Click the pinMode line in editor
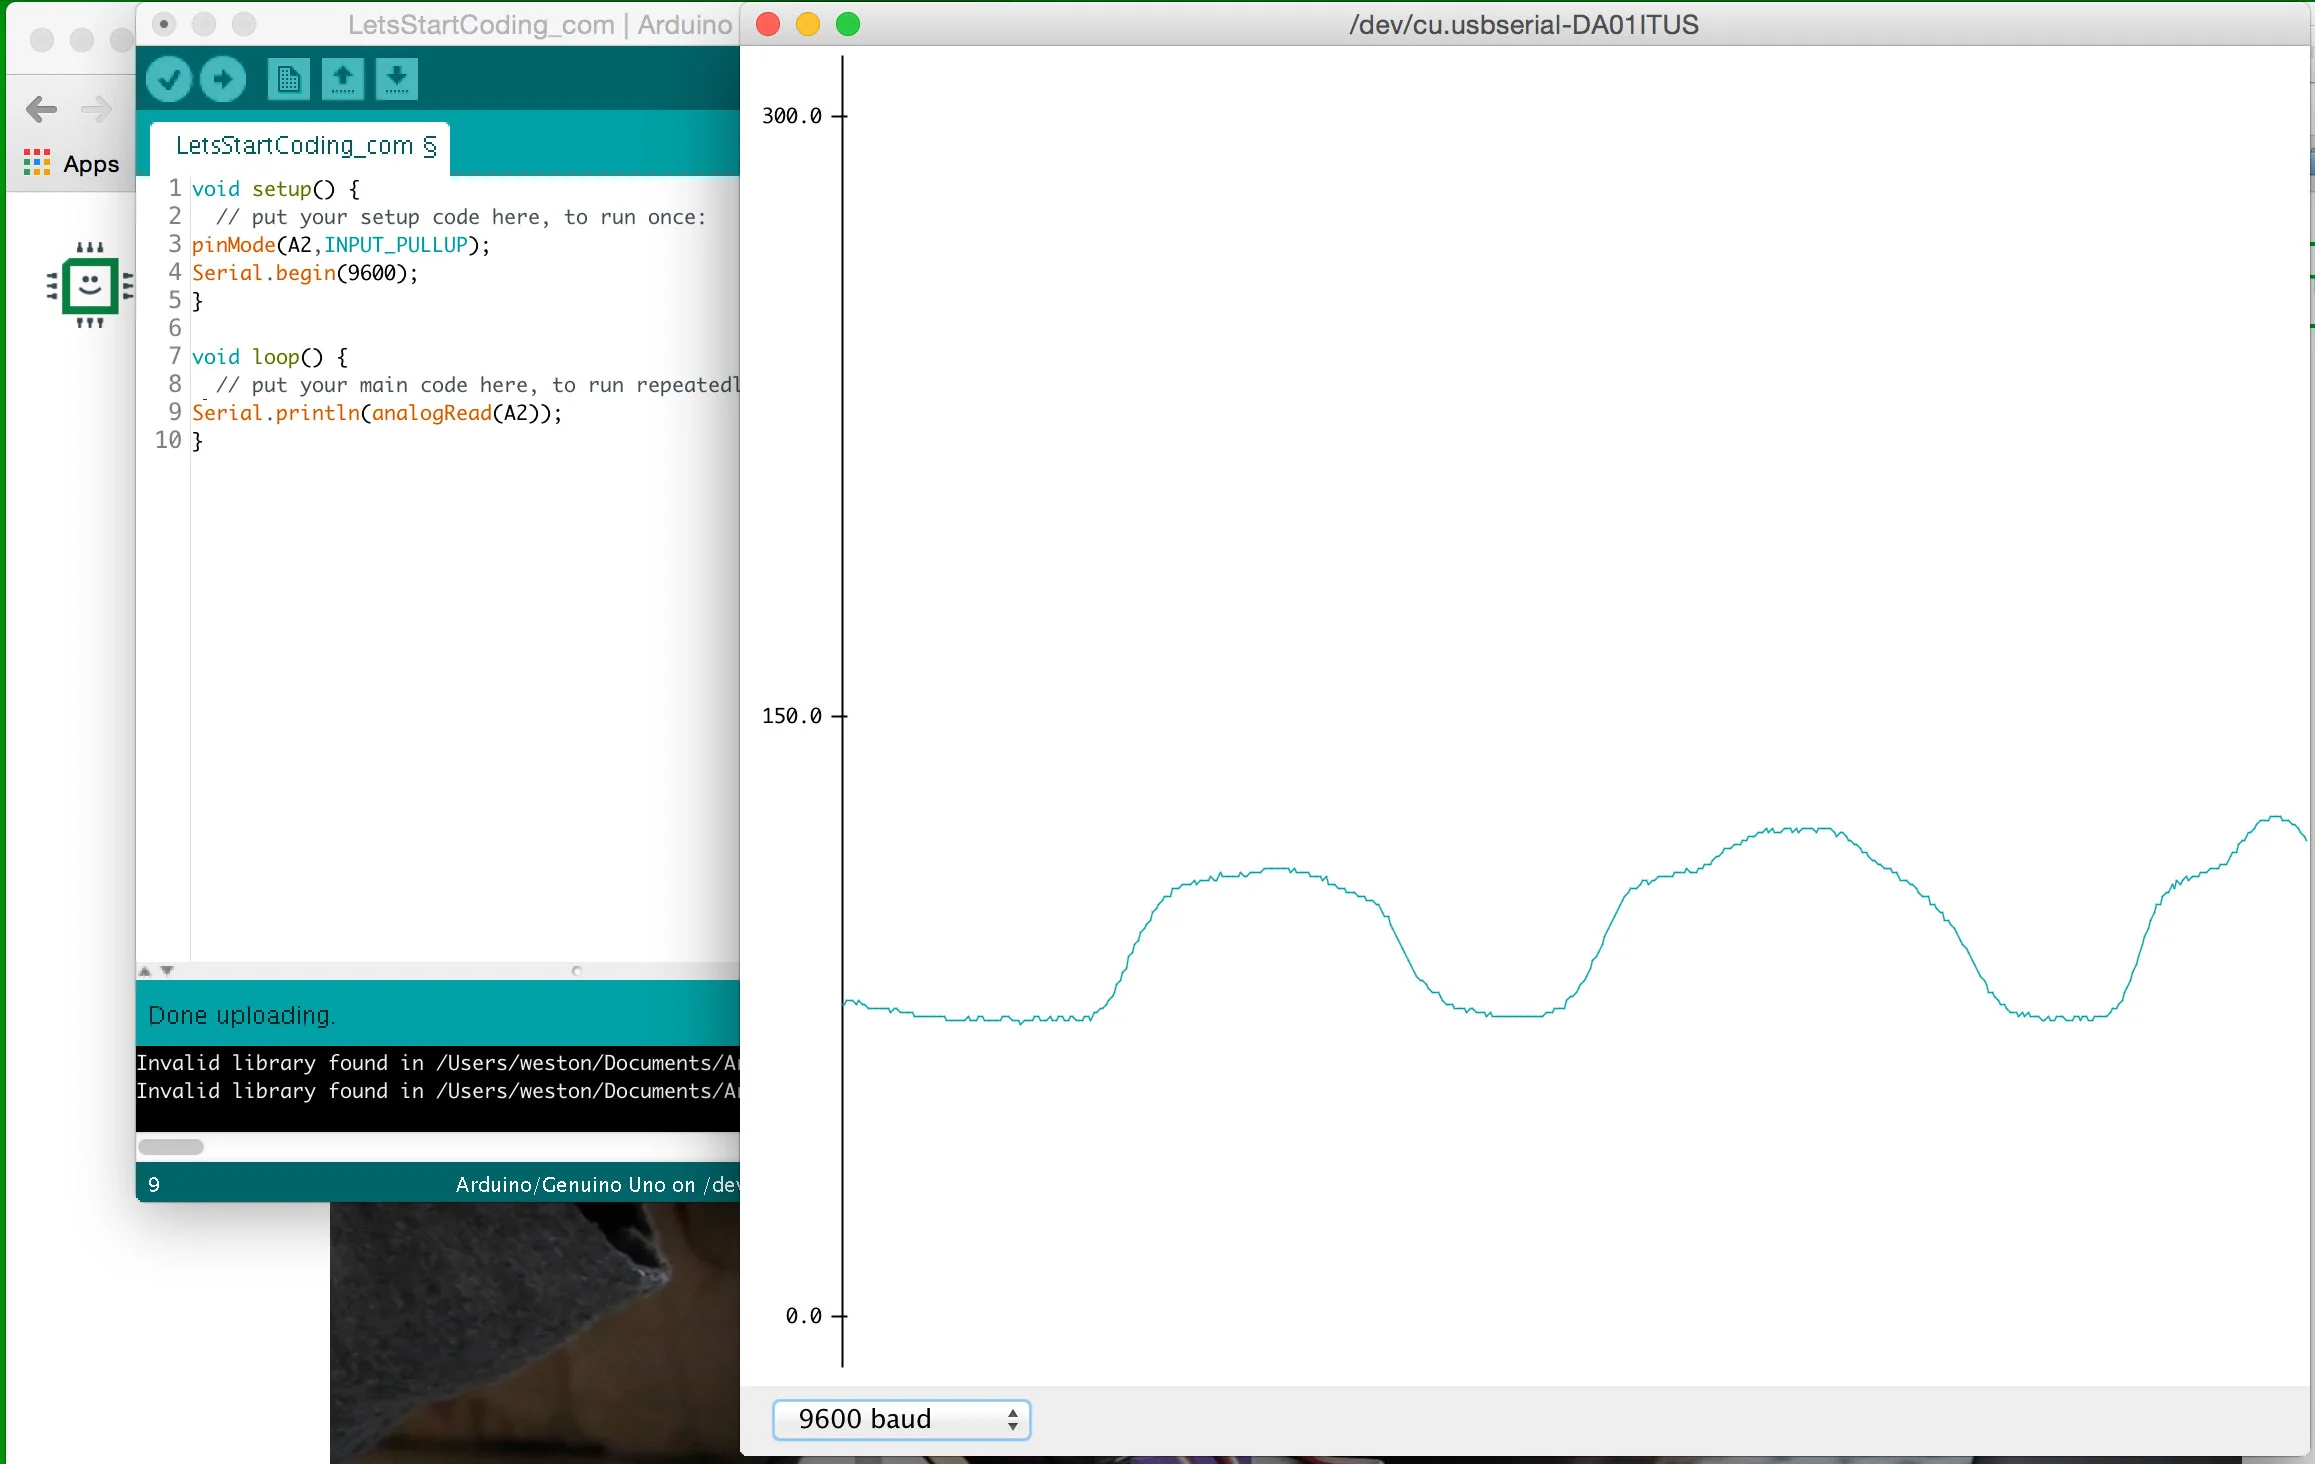The height and width of the screenshot is (1464, 2315). (x=340, y=245)
